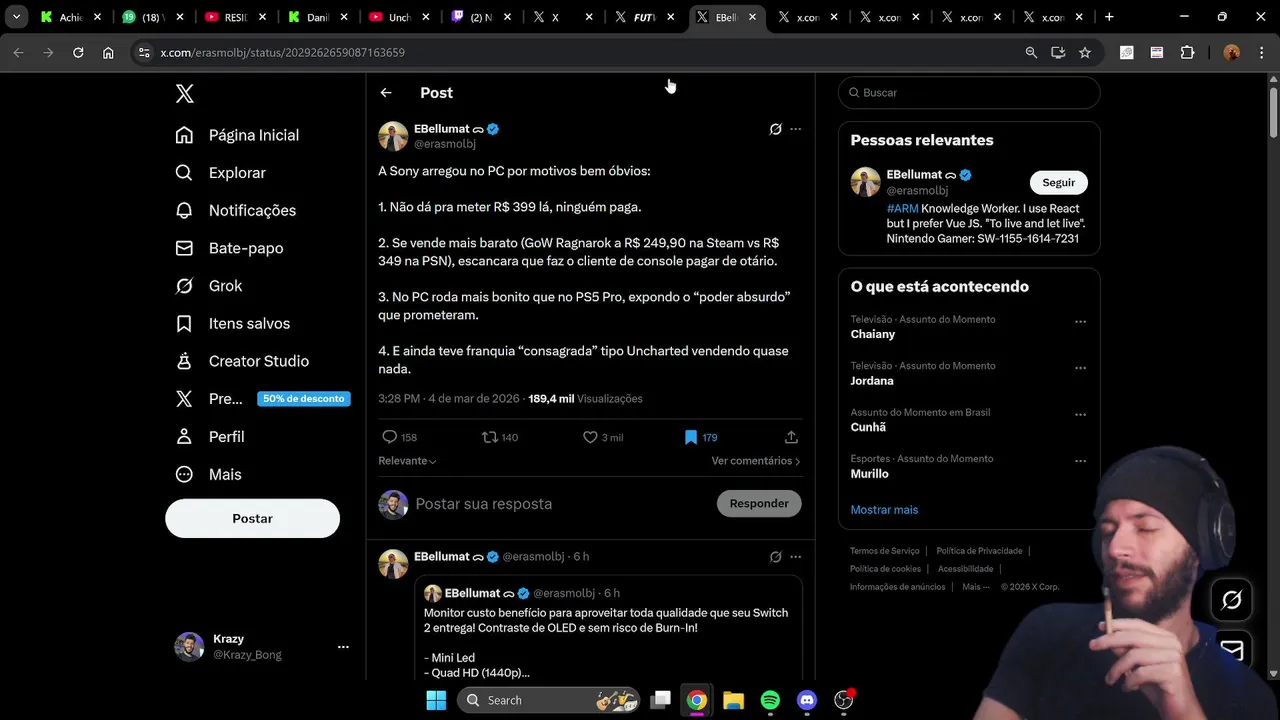Image resolution: width=1280 pixels, height=720 pixels.
Task: Open the more options dots on the main post
Action: (x=796, y=129)
